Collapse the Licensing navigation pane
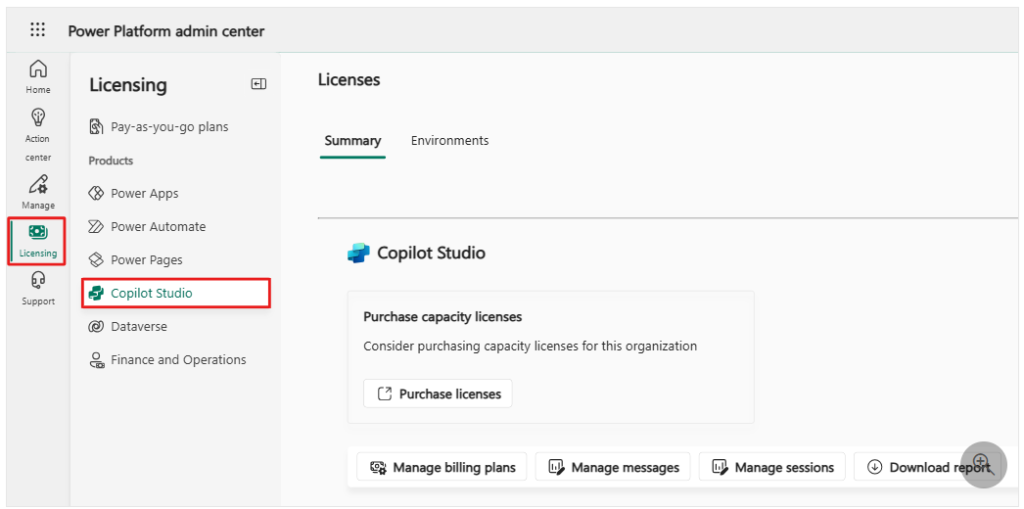This screenshot has width=1024, height=509. click(258, 85)
